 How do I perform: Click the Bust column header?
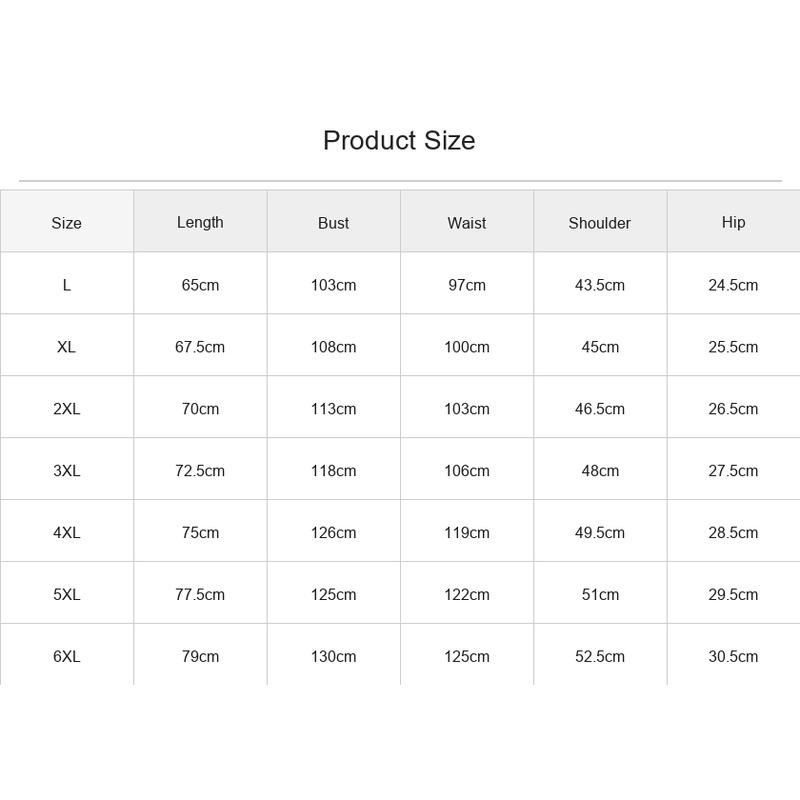pos(333,223)
